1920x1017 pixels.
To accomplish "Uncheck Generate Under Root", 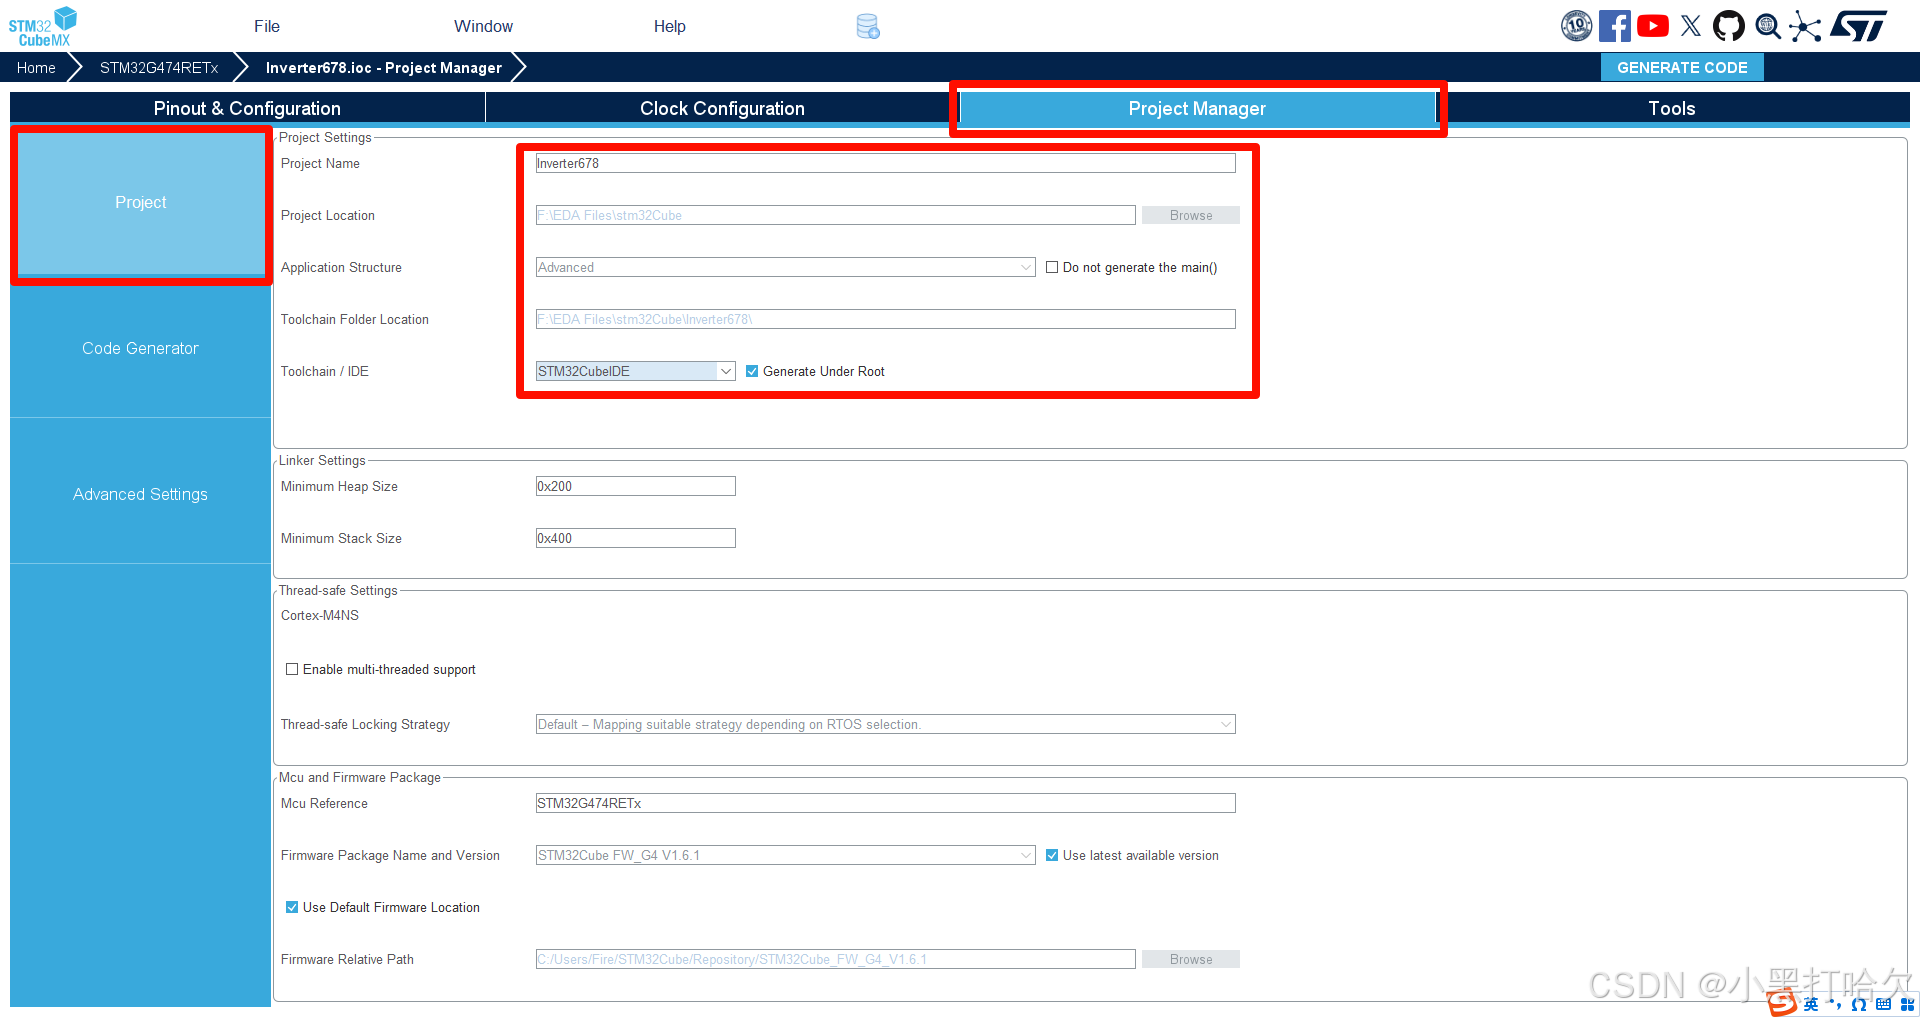I will (x=752, y=371).
